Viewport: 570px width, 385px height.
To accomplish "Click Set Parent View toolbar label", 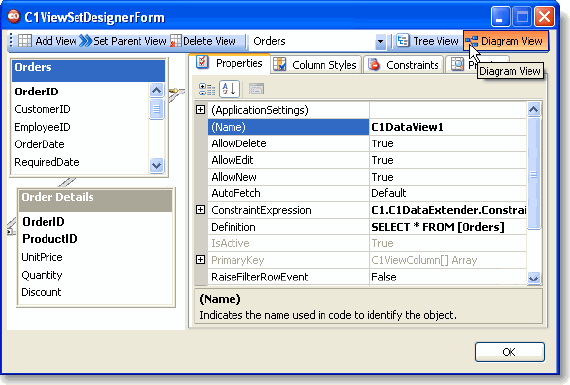I will click(x=130, y=41).
